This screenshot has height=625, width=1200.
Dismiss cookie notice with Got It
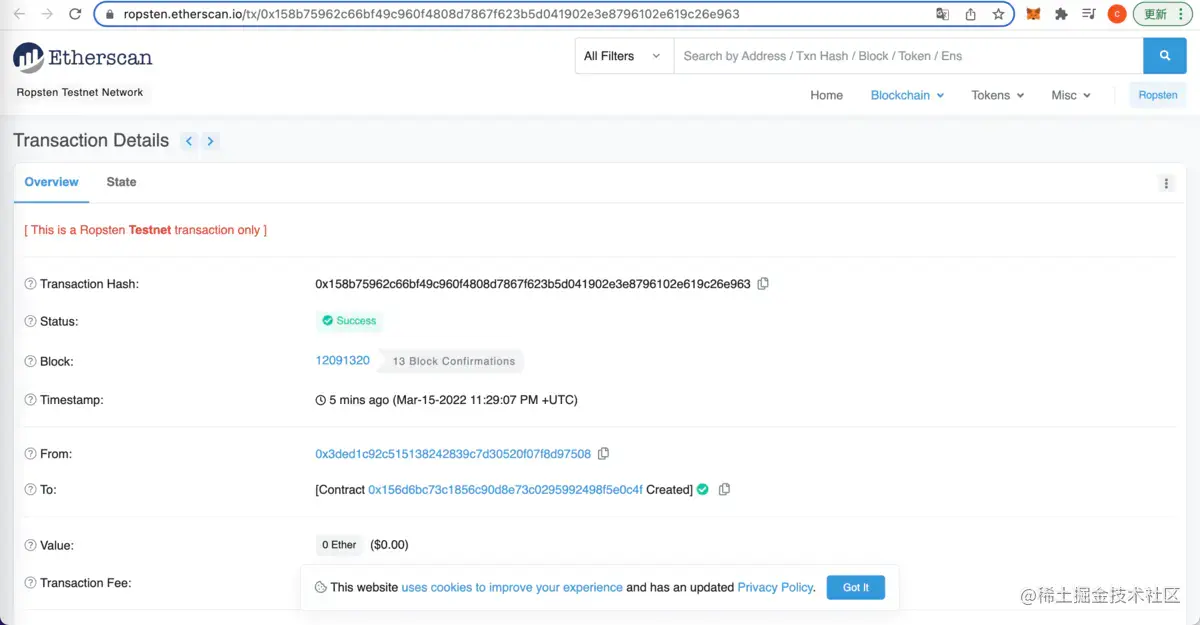click(856, 587)
